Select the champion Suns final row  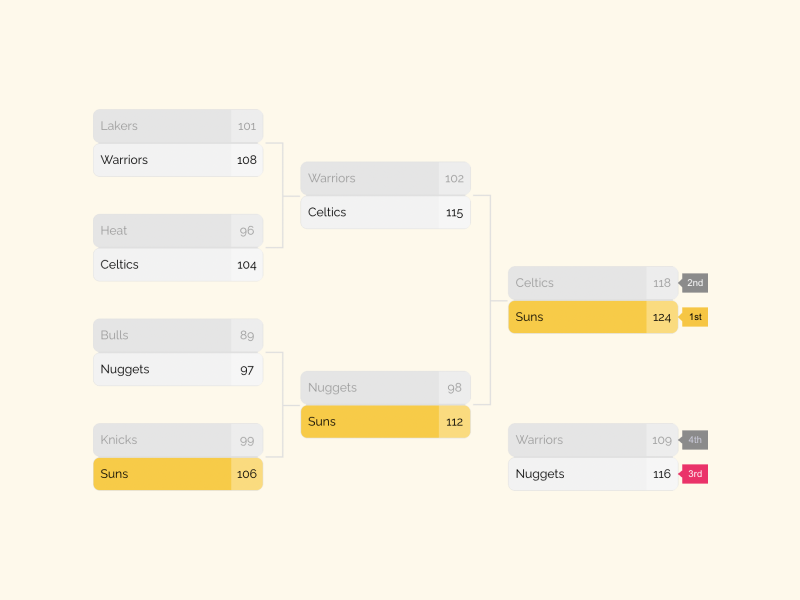click(580, 317)
